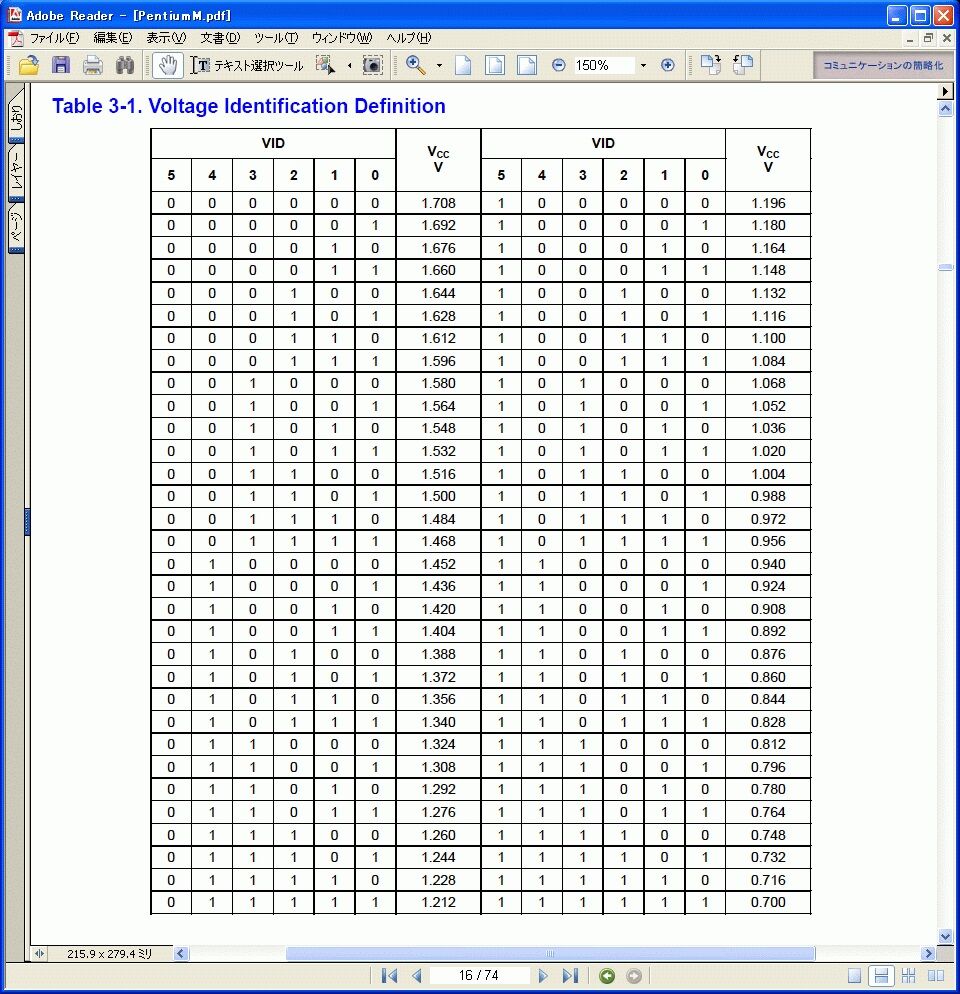Image resolution: width=960 pixels, height=994 pixels.
Task: Set view to Actual Size page icon
Action: pos(464,65)
